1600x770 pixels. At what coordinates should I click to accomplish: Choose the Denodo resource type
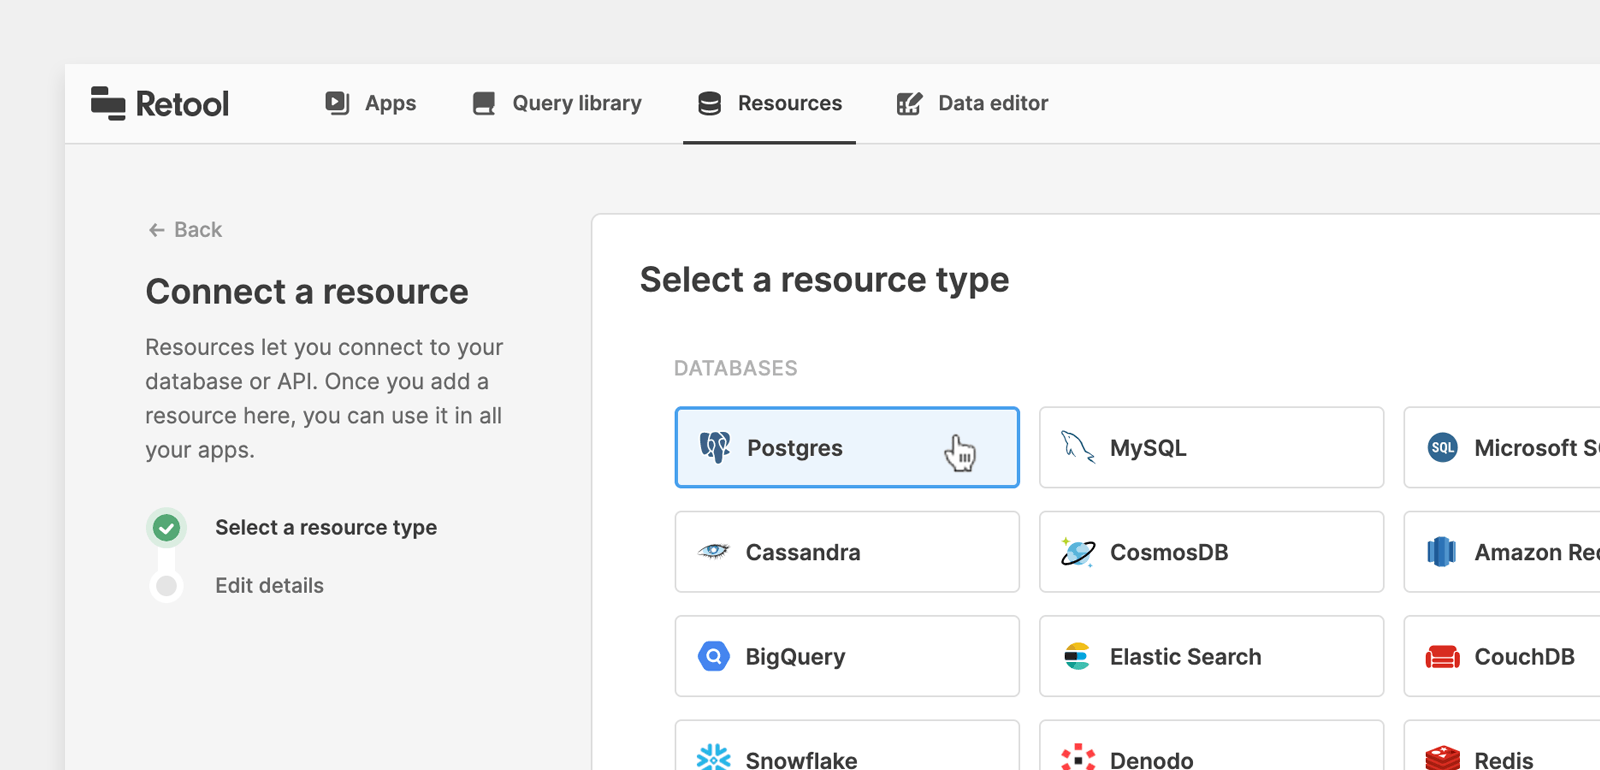pyautogui.click(x=1211, y=746)
